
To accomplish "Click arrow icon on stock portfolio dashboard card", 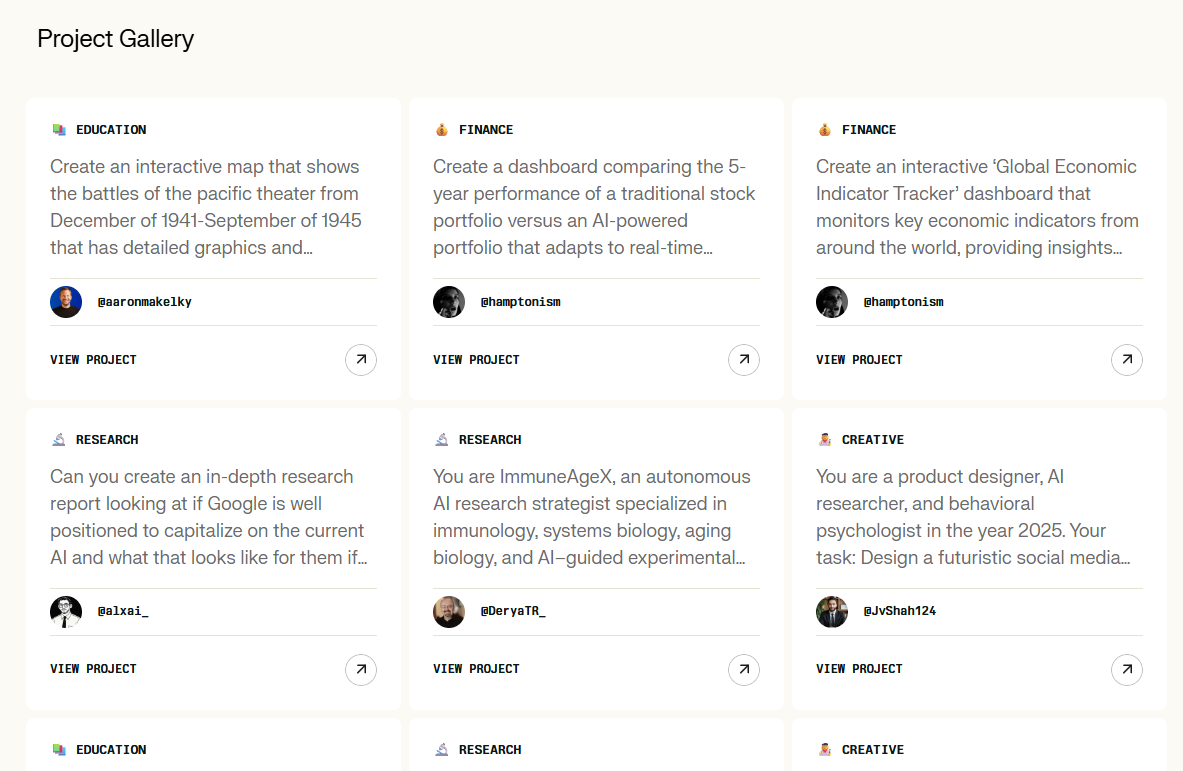I will click(x=744, y=360).
